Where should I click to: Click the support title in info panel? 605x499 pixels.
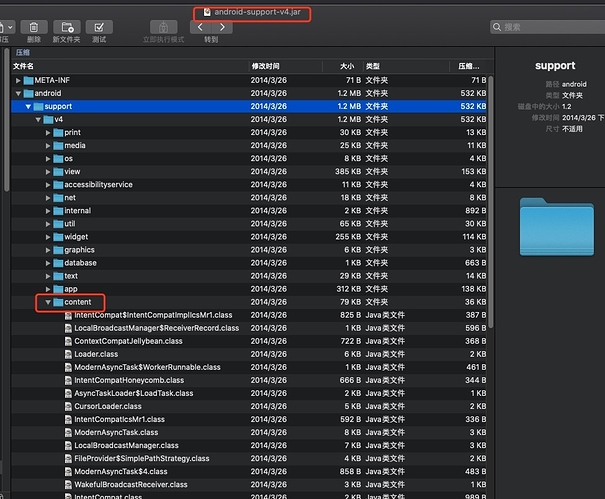tap(555, 66)
